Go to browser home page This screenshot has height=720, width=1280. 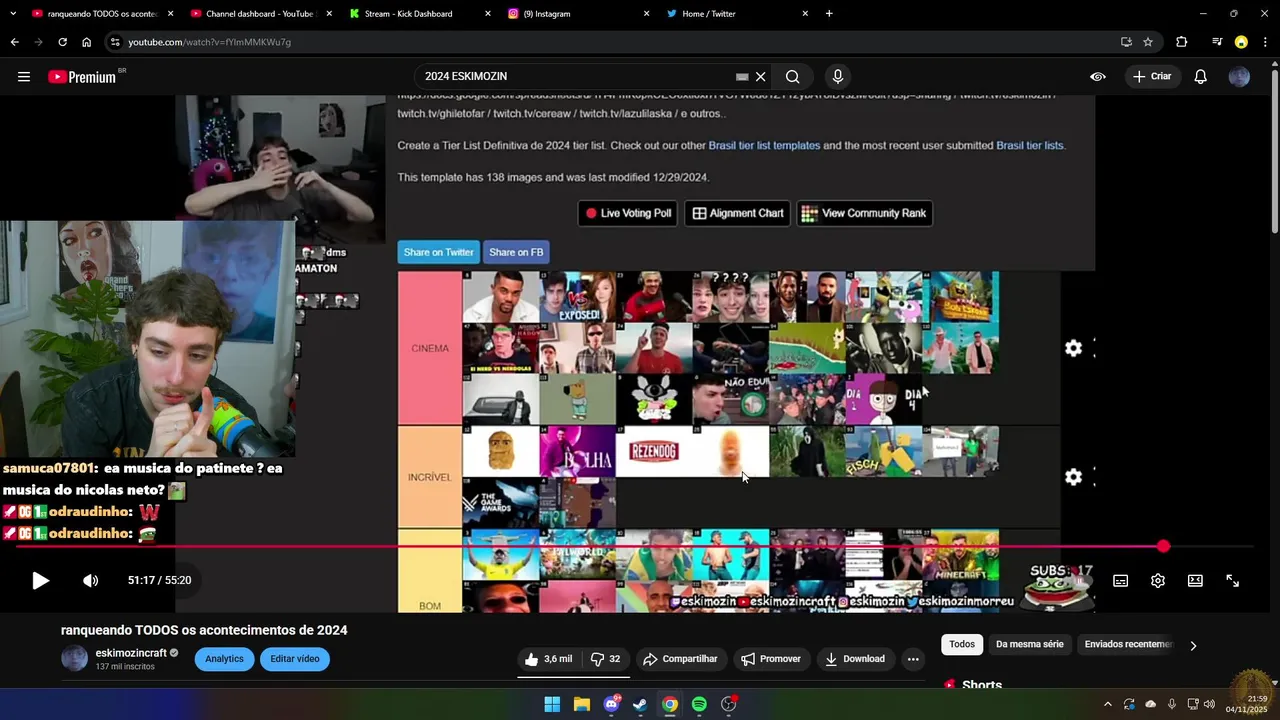86,42
